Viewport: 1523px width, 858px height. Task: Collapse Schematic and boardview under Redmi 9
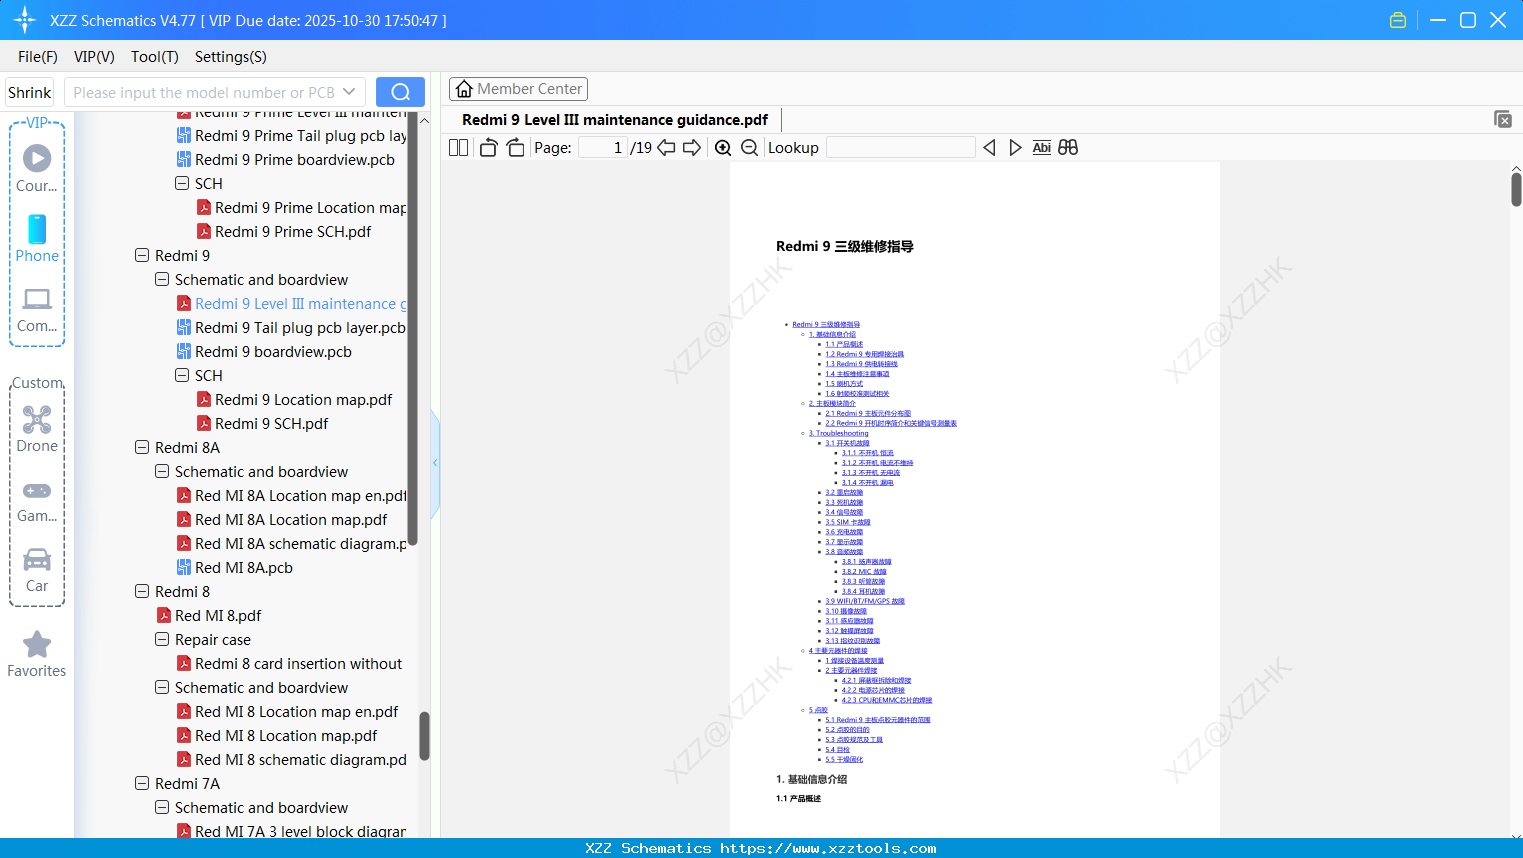pos(162,279)
